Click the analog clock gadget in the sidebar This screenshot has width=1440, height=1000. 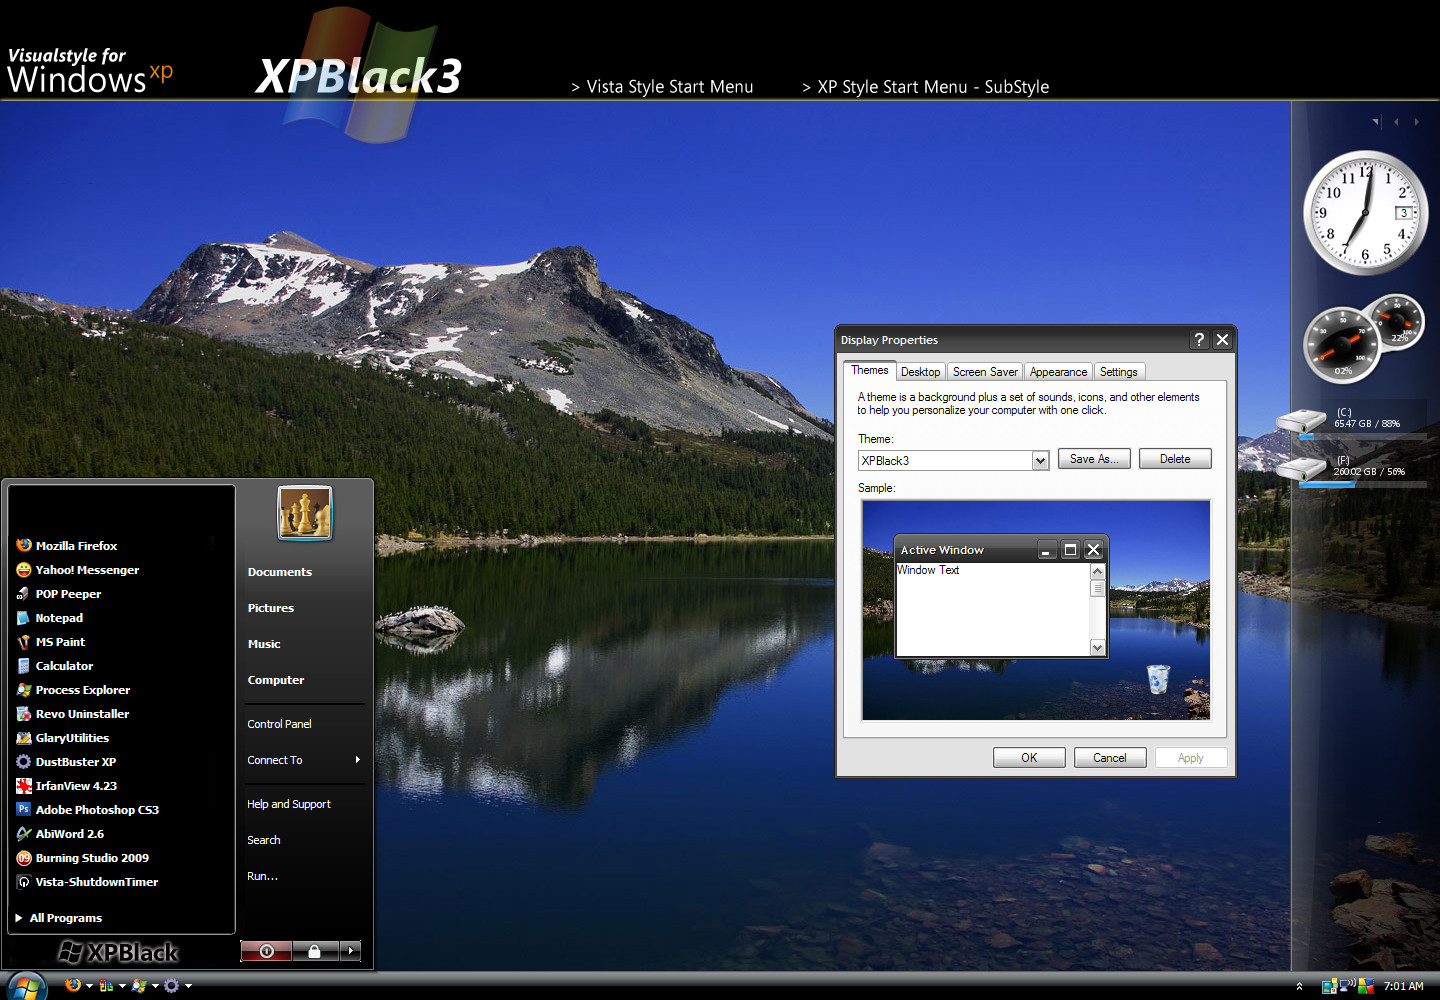(x=1365, y=213)
